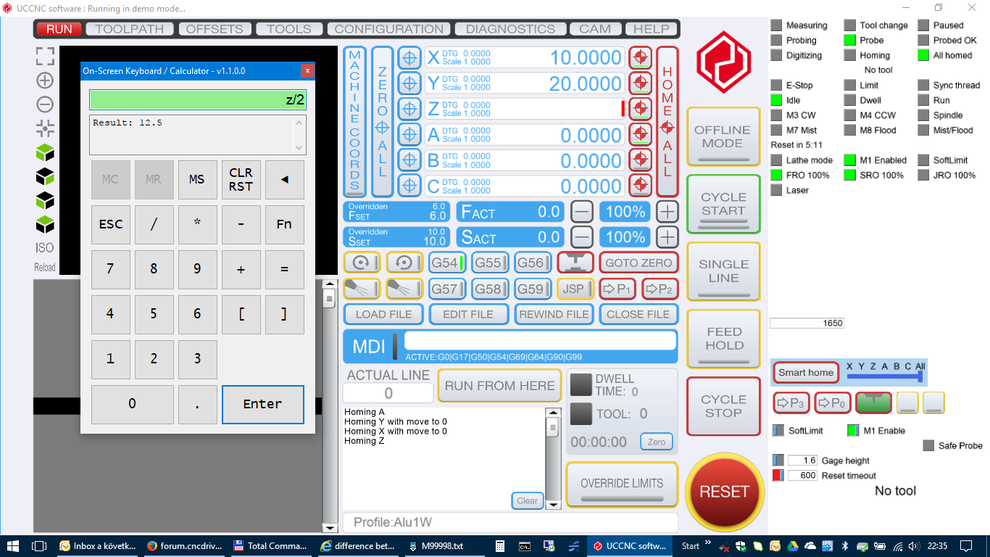
Task: Click the spindle speed minus button
Action: click(582, 237)
